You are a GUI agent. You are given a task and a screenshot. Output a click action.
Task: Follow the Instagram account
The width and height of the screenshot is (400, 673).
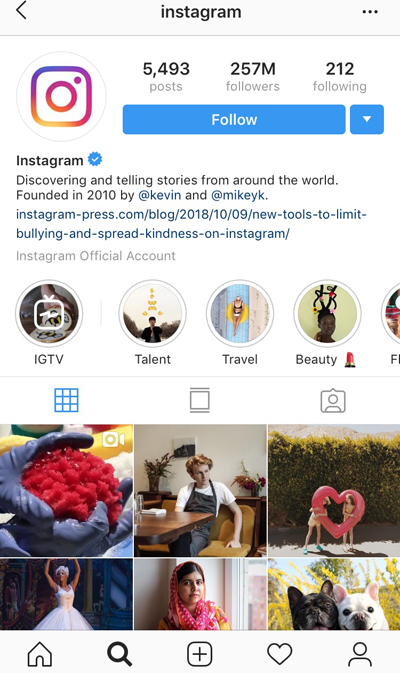(x=234, y=119)
